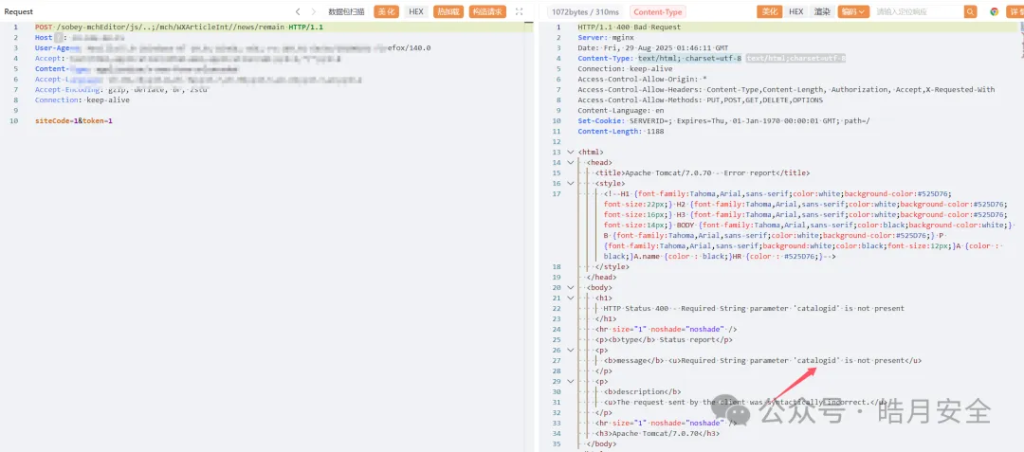Click the previous request left arrow
This screenshot has height=452, width=1024.
pyautogui.click(x=298, y=12)
